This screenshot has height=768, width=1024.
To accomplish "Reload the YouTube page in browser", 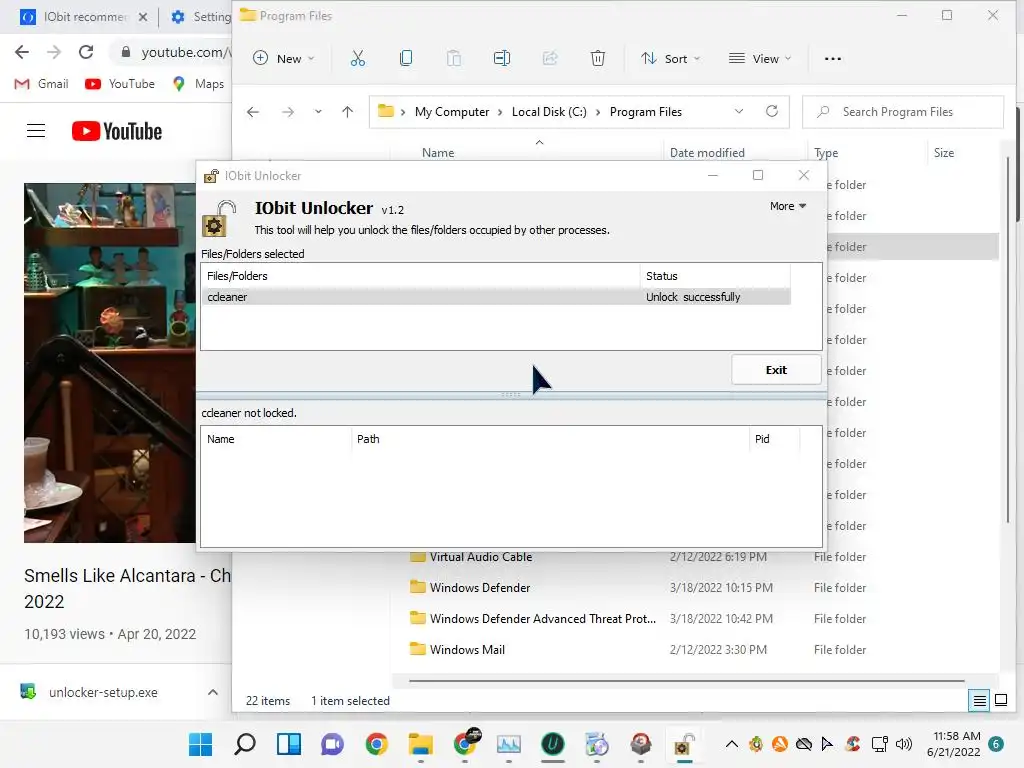I will [86, 52].
